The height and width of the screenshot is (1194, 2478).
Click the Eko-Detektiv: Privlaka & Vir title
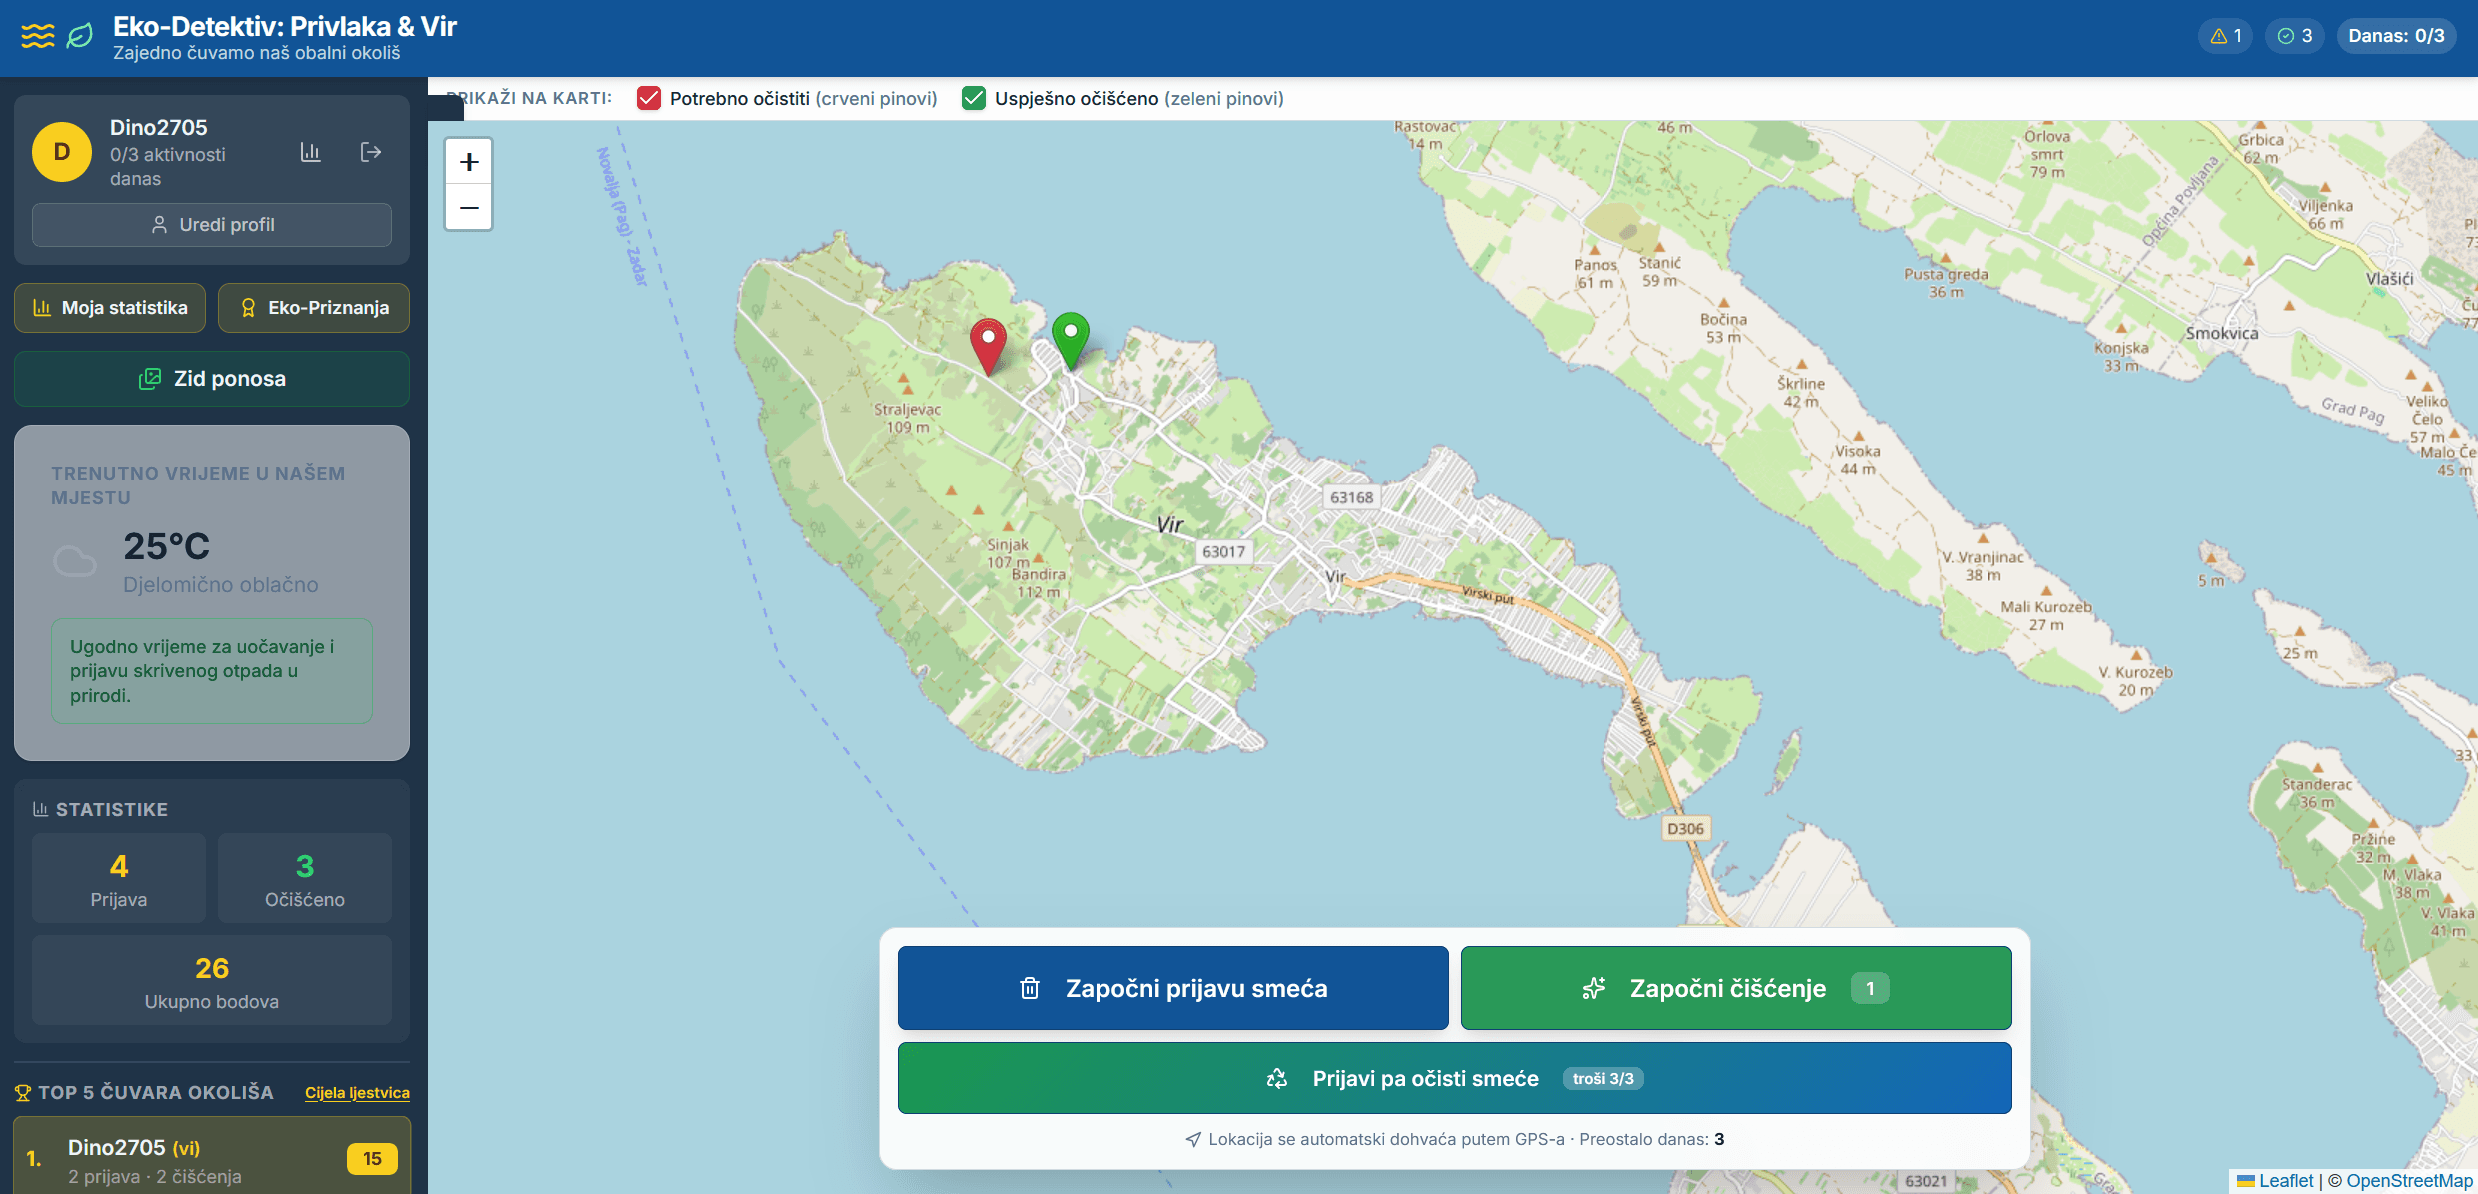(x=285, y=26)
